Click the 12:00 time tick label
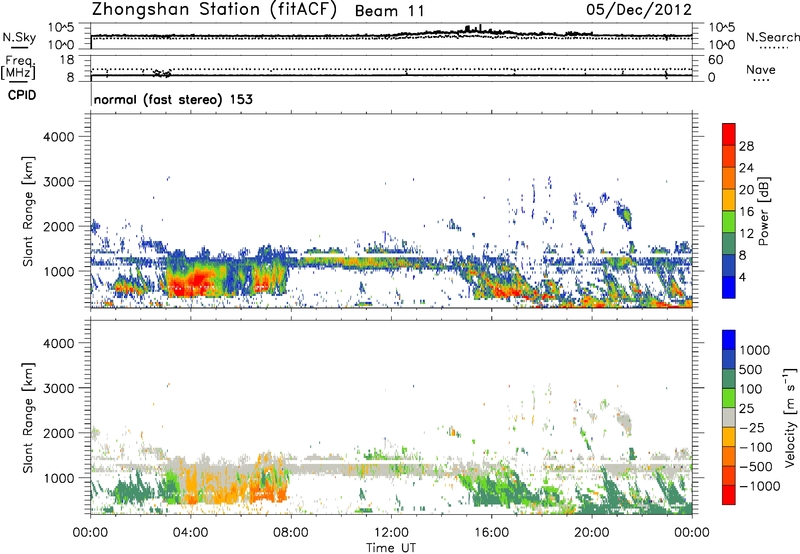Screen dimensions: 800x554 click(x=391, y=533)
